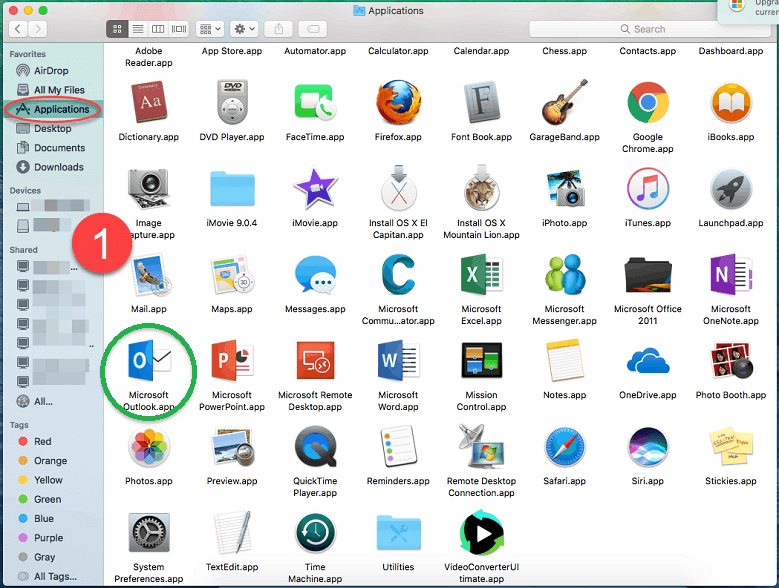Viewport: 779px width, 588px height.
Task: Open Microsoft OneNote.app icon
Action: pyautogui.click(x=731, y=274)
